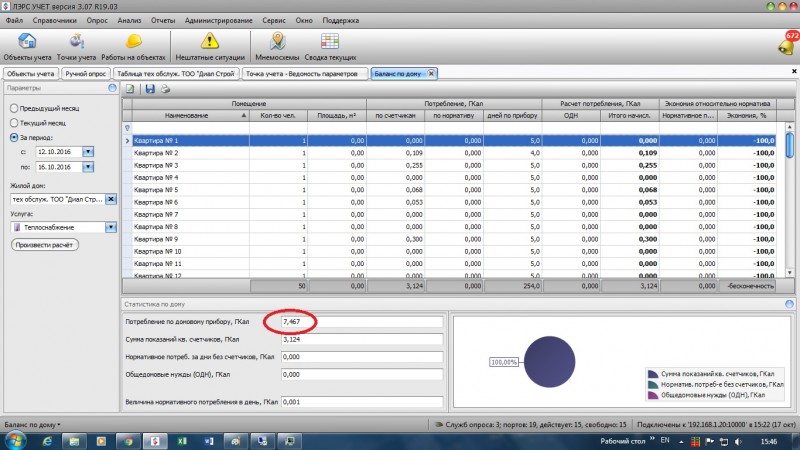Switch to Объекты учета tab
Screen dimensions: 800x450
31,73
